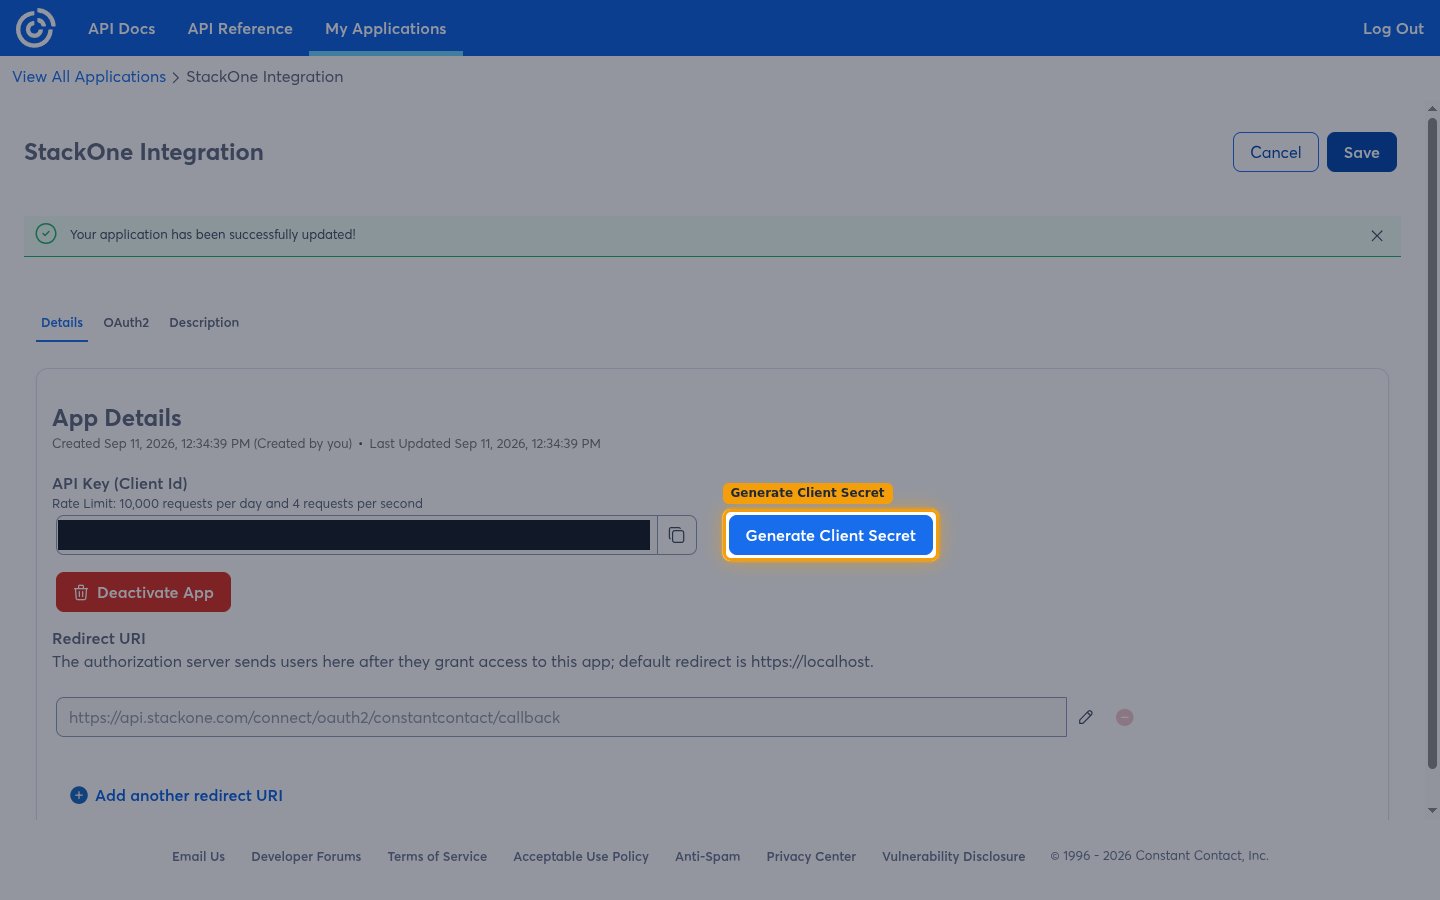Image resolution: width=1440 pixels, height=900 pixels.
Task: Open Vulnerability Disclosure footer link
Action: (953, 856)
